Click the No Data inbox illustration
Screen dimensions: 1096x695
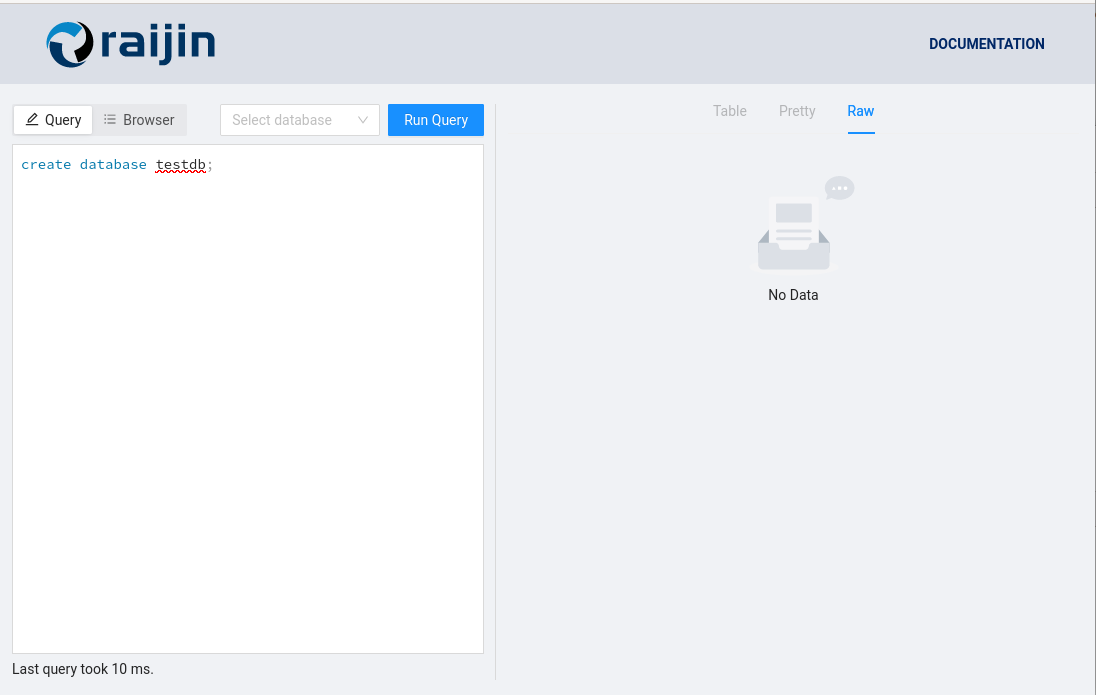(801, 223)
